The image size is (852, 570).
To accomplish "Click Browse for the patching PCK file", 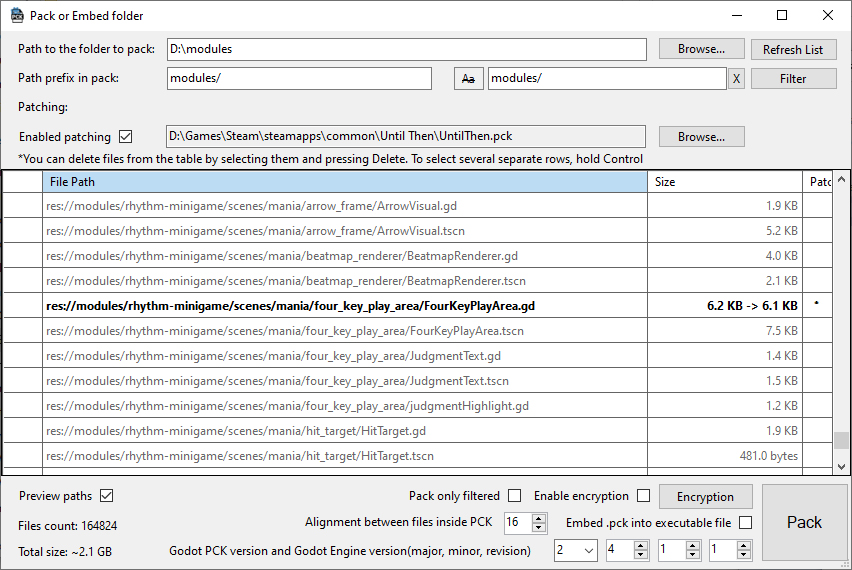I will coord(701,137).
